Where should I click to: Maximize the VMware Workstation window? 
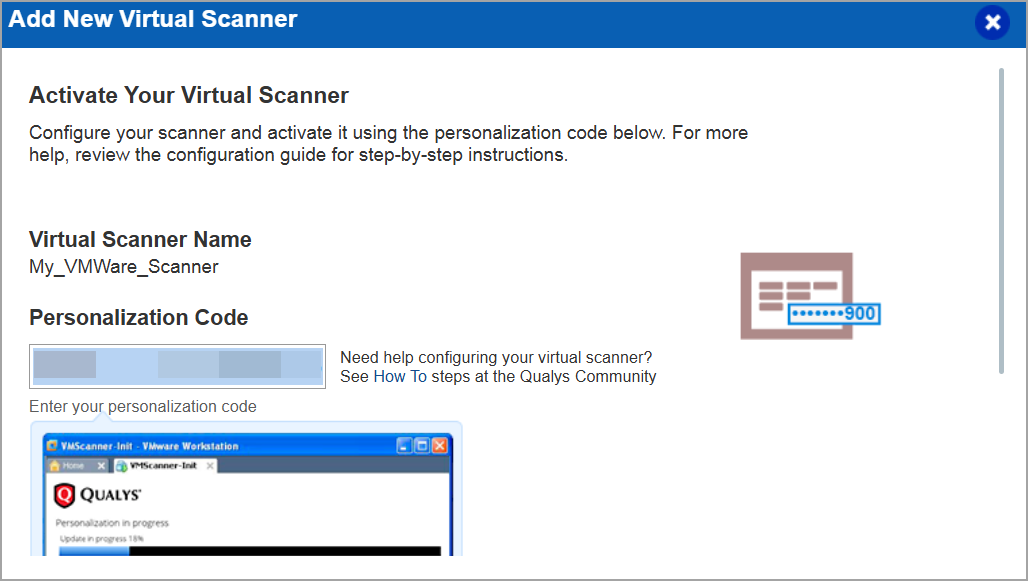[x=420, y=445]
